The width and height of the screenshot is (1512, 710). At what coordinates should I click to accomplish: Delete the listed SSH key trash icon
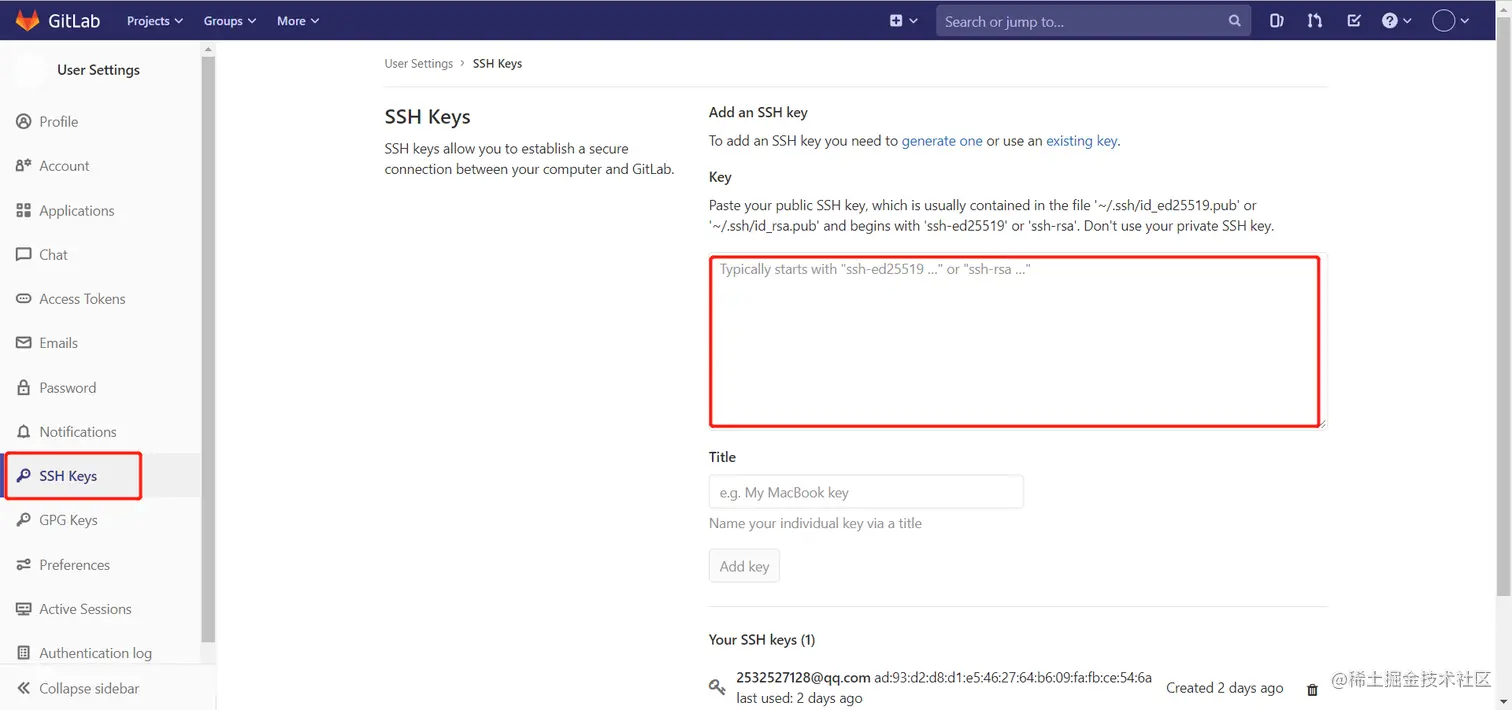[1313, 689]
